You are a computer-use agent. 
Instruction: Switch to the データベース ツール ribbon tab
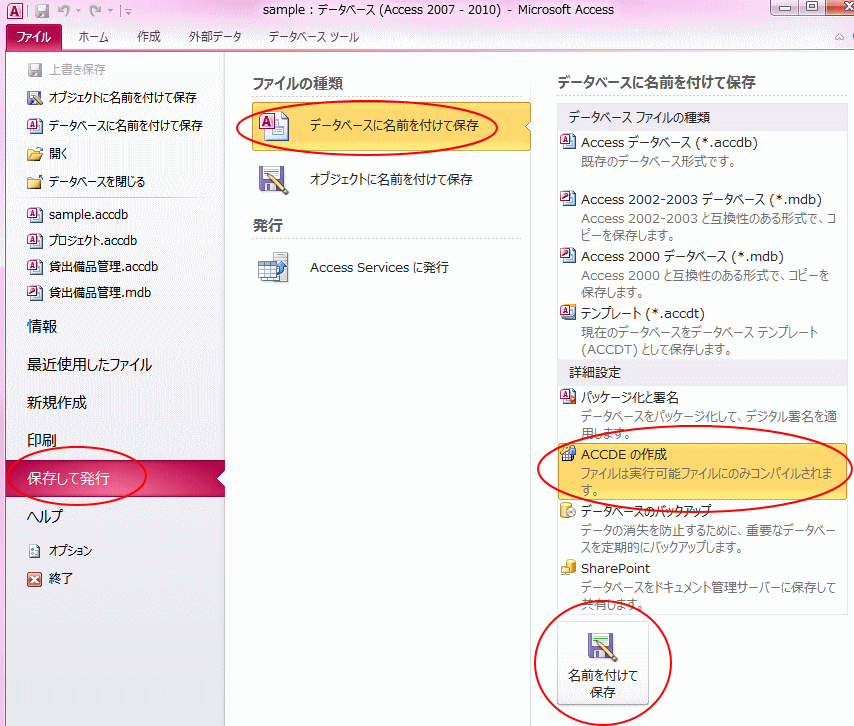point(313,37)
